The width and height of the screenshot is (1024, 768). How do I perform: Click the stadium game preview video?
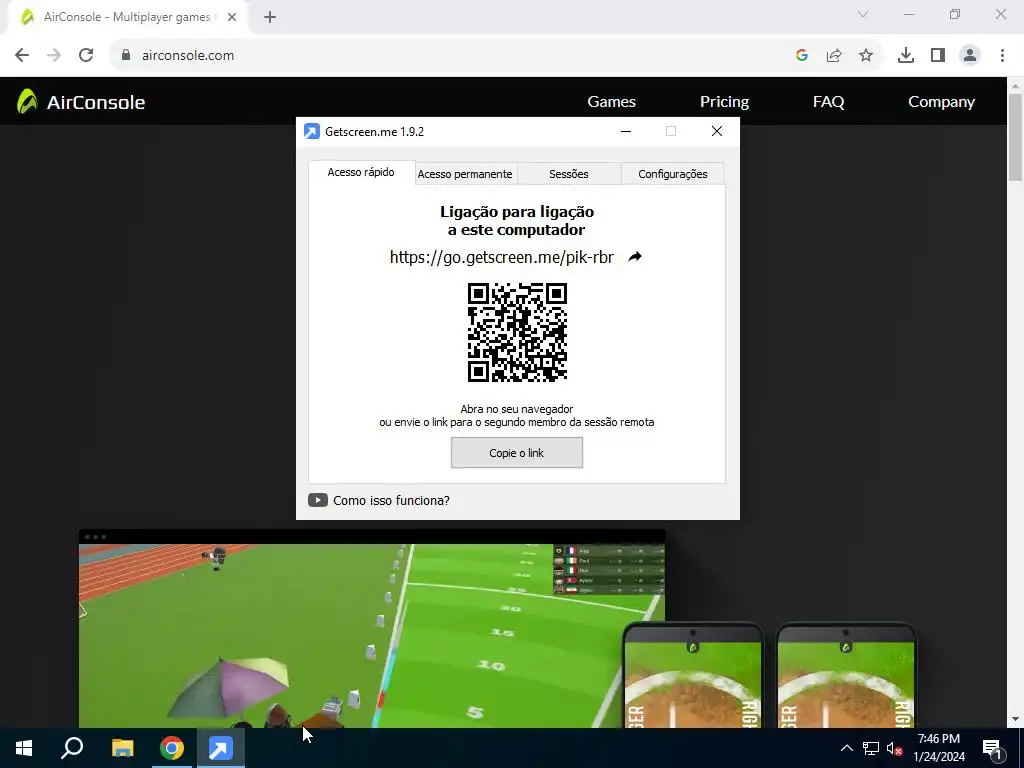click(x=372, y=628)
